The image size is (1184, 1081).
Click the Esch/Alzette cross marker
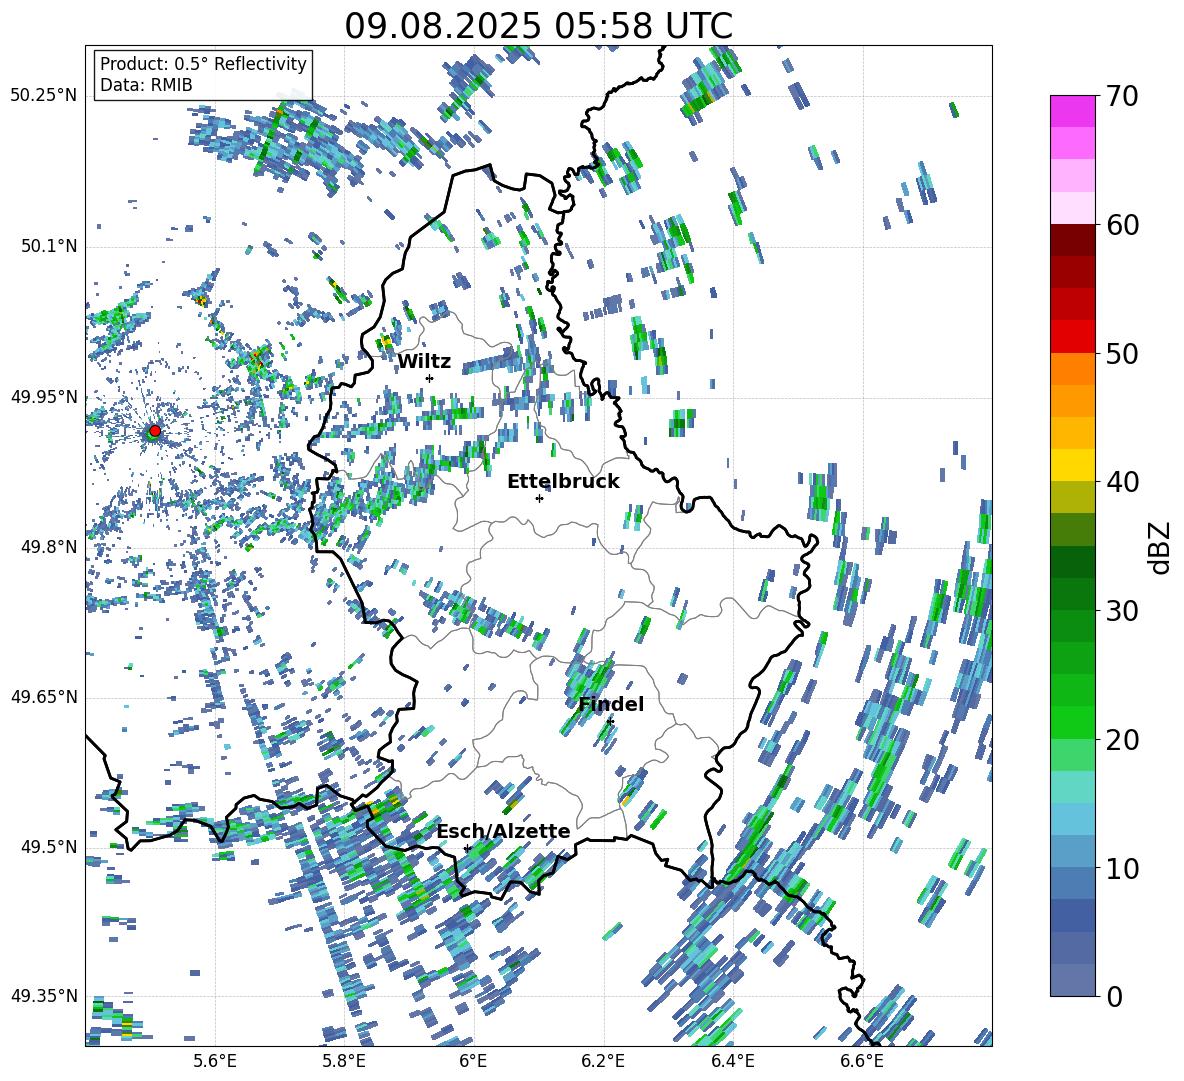[x=467, y=848]
